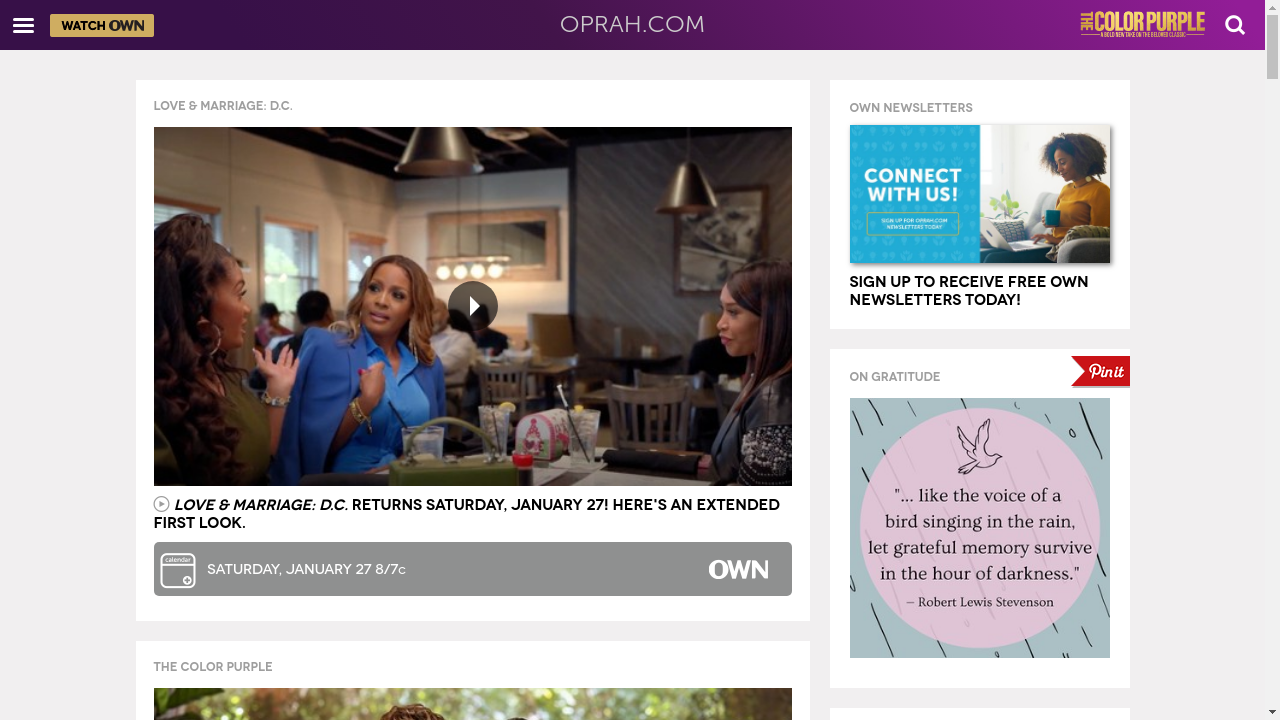This screenshot has width=1280, height=720.
Task: Click the calendar add-reminder icon
Action: tap(178, 570)
